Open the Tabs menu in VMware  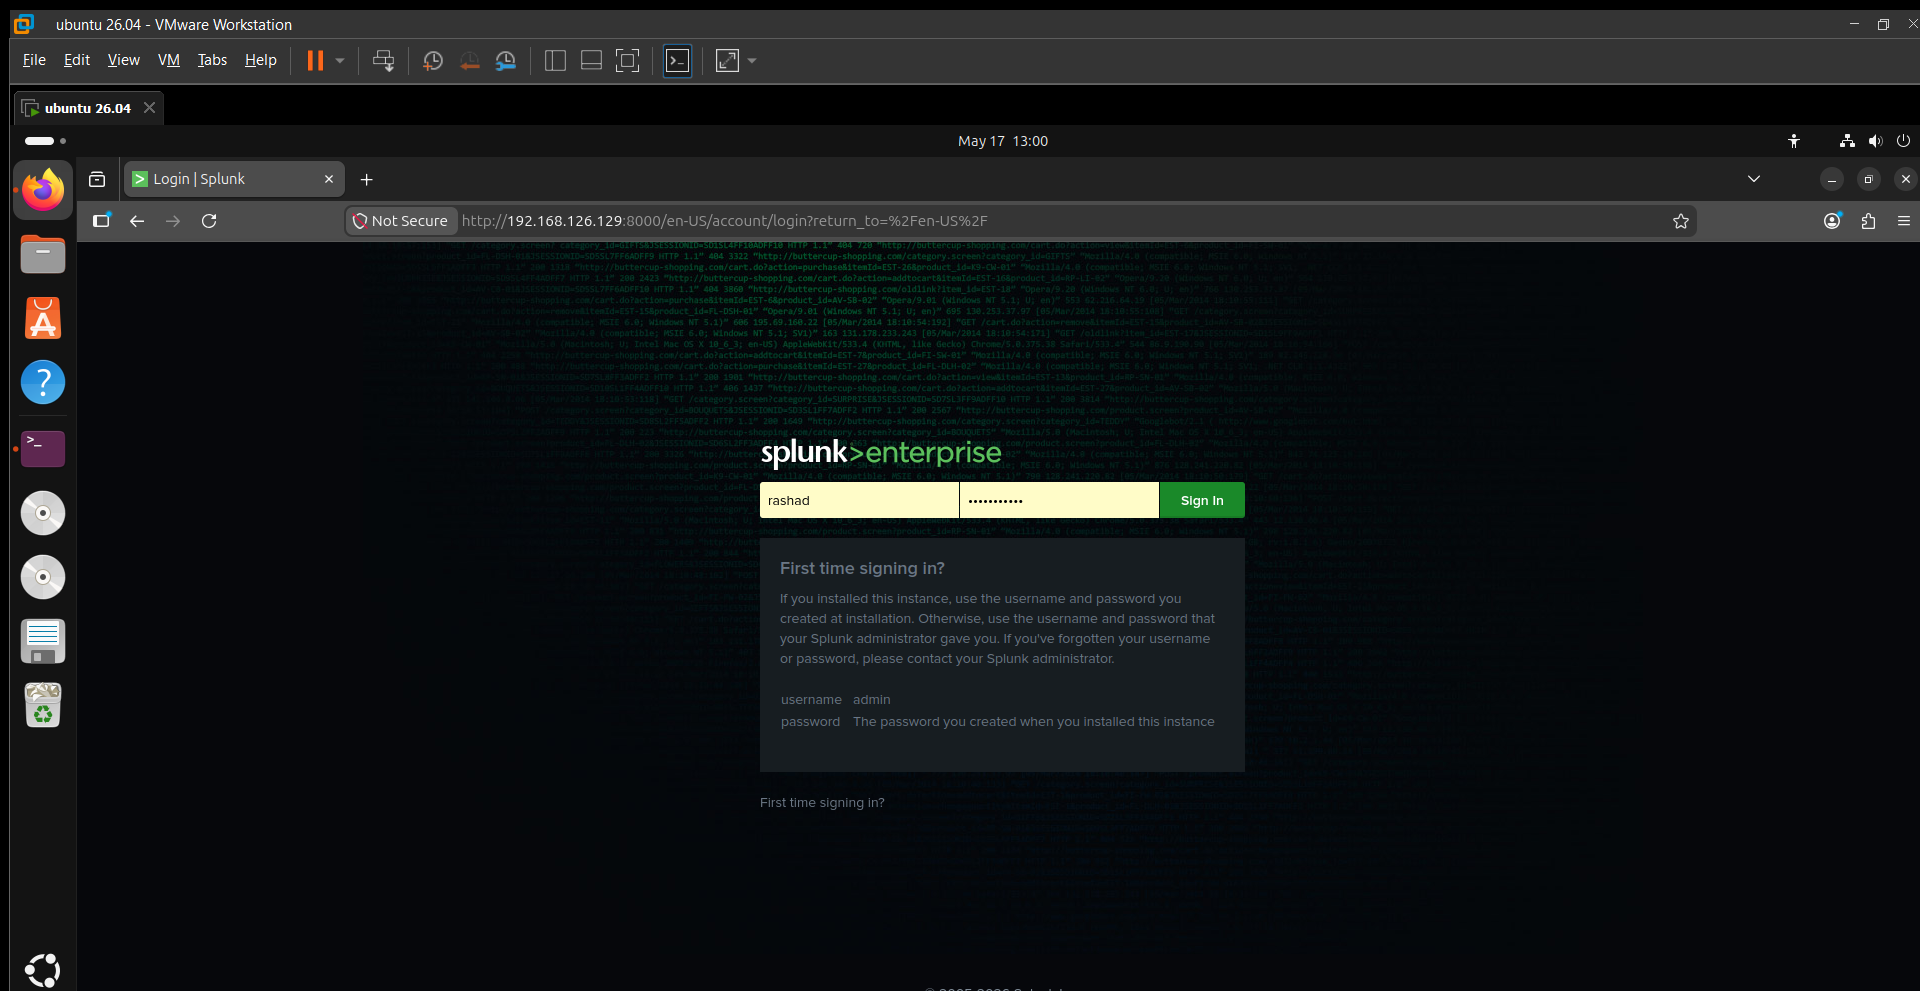tap(212, 60)
